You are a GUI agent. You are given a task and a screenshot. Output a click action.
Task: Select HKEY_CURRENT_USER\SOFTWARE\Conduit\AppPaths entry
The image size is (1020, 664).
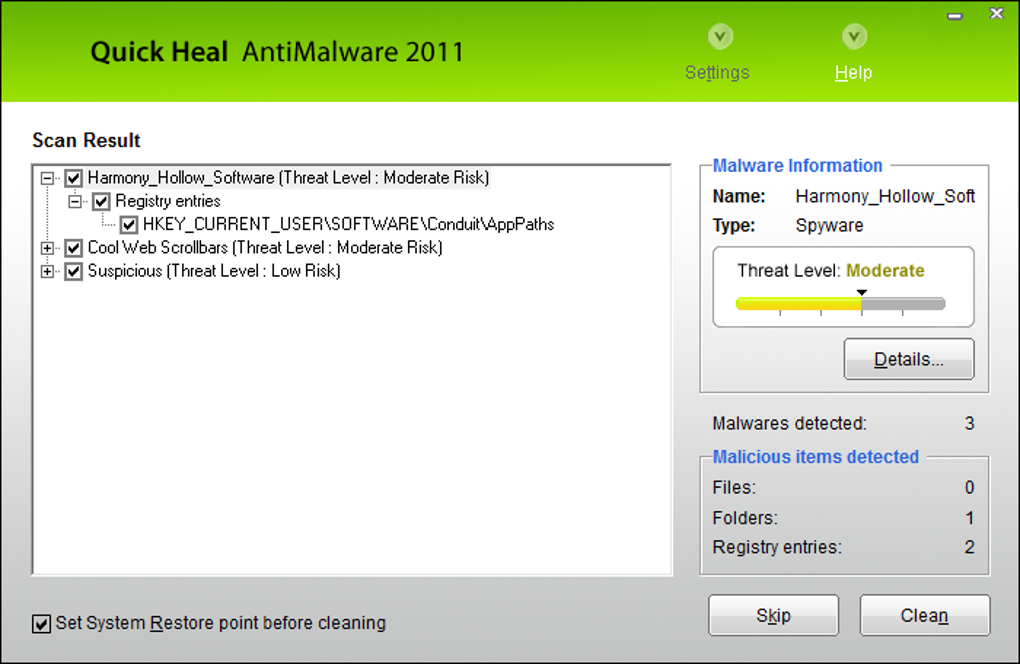coord(349,224)
